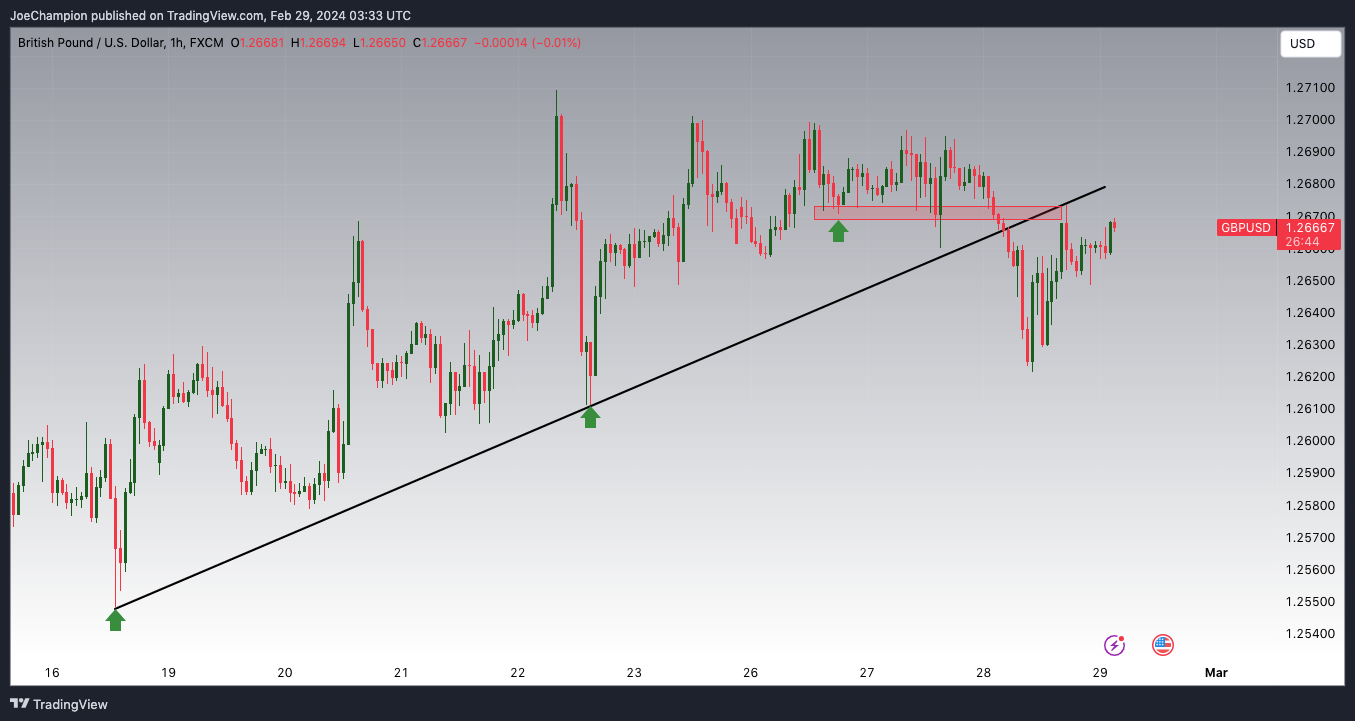This screenshot has height=721, width=1355.
Task: Click date label 21 on time axis
Action: (x=401, y=673)
